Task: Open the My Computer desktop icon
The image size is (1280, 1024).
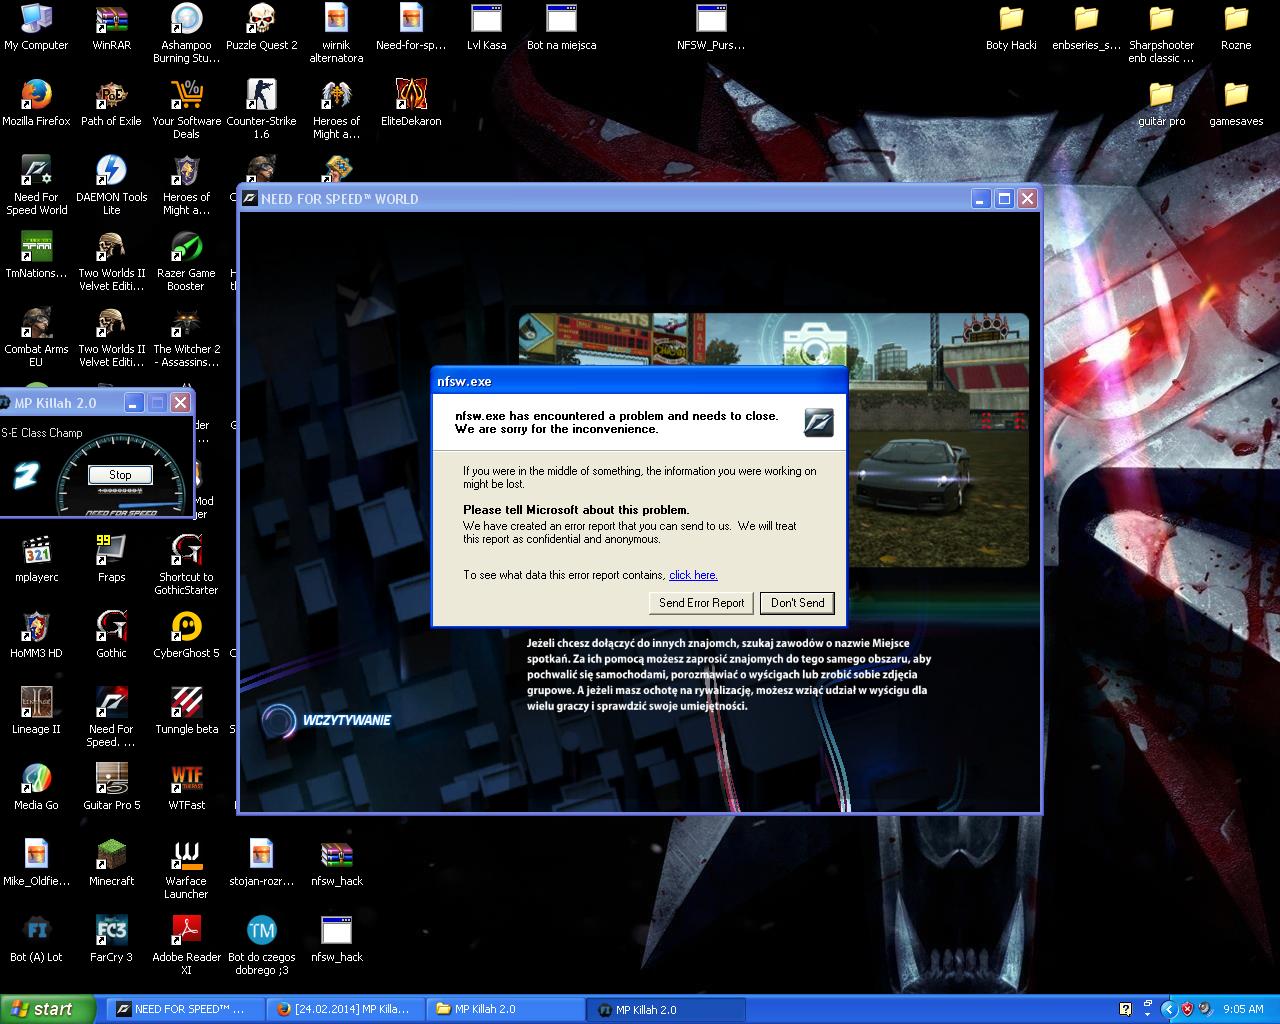Action: point(36,27)
